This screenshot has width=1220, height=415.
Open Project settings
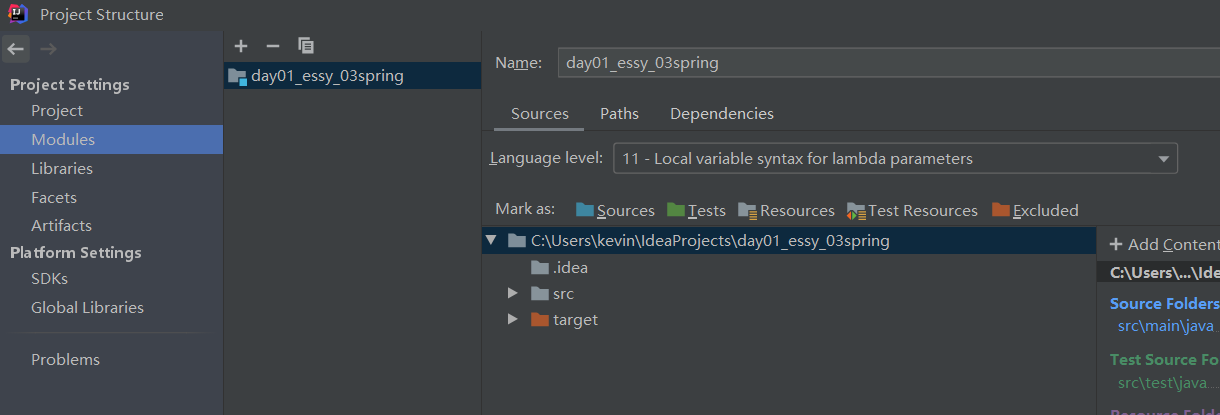(111, 111)
